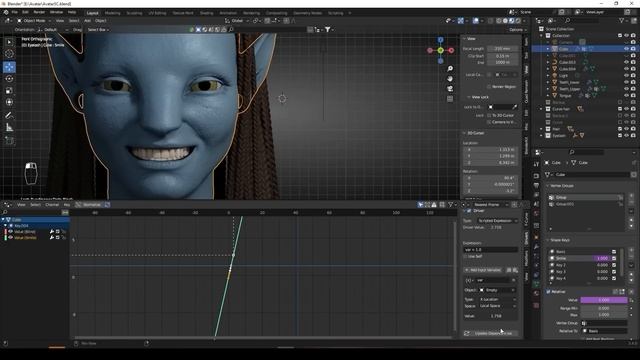
Task: Open the viewport Add menu
Action: pyautogui.click(x=87, y=20)
